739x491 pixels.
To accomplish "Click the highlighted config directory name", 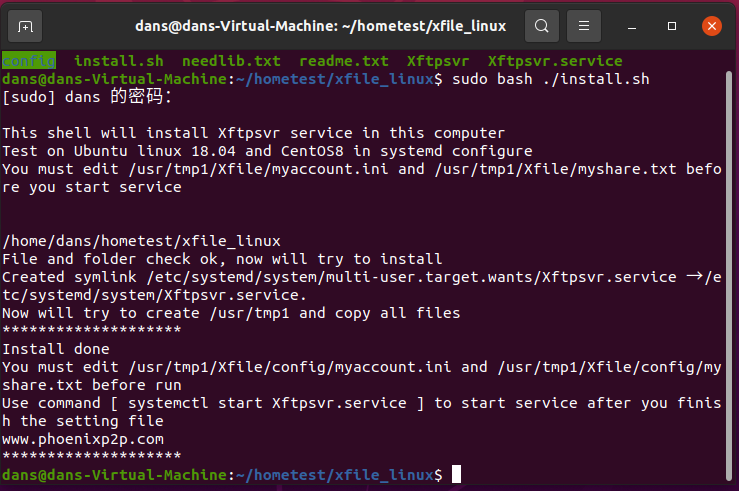I will [x=28, y=61].
